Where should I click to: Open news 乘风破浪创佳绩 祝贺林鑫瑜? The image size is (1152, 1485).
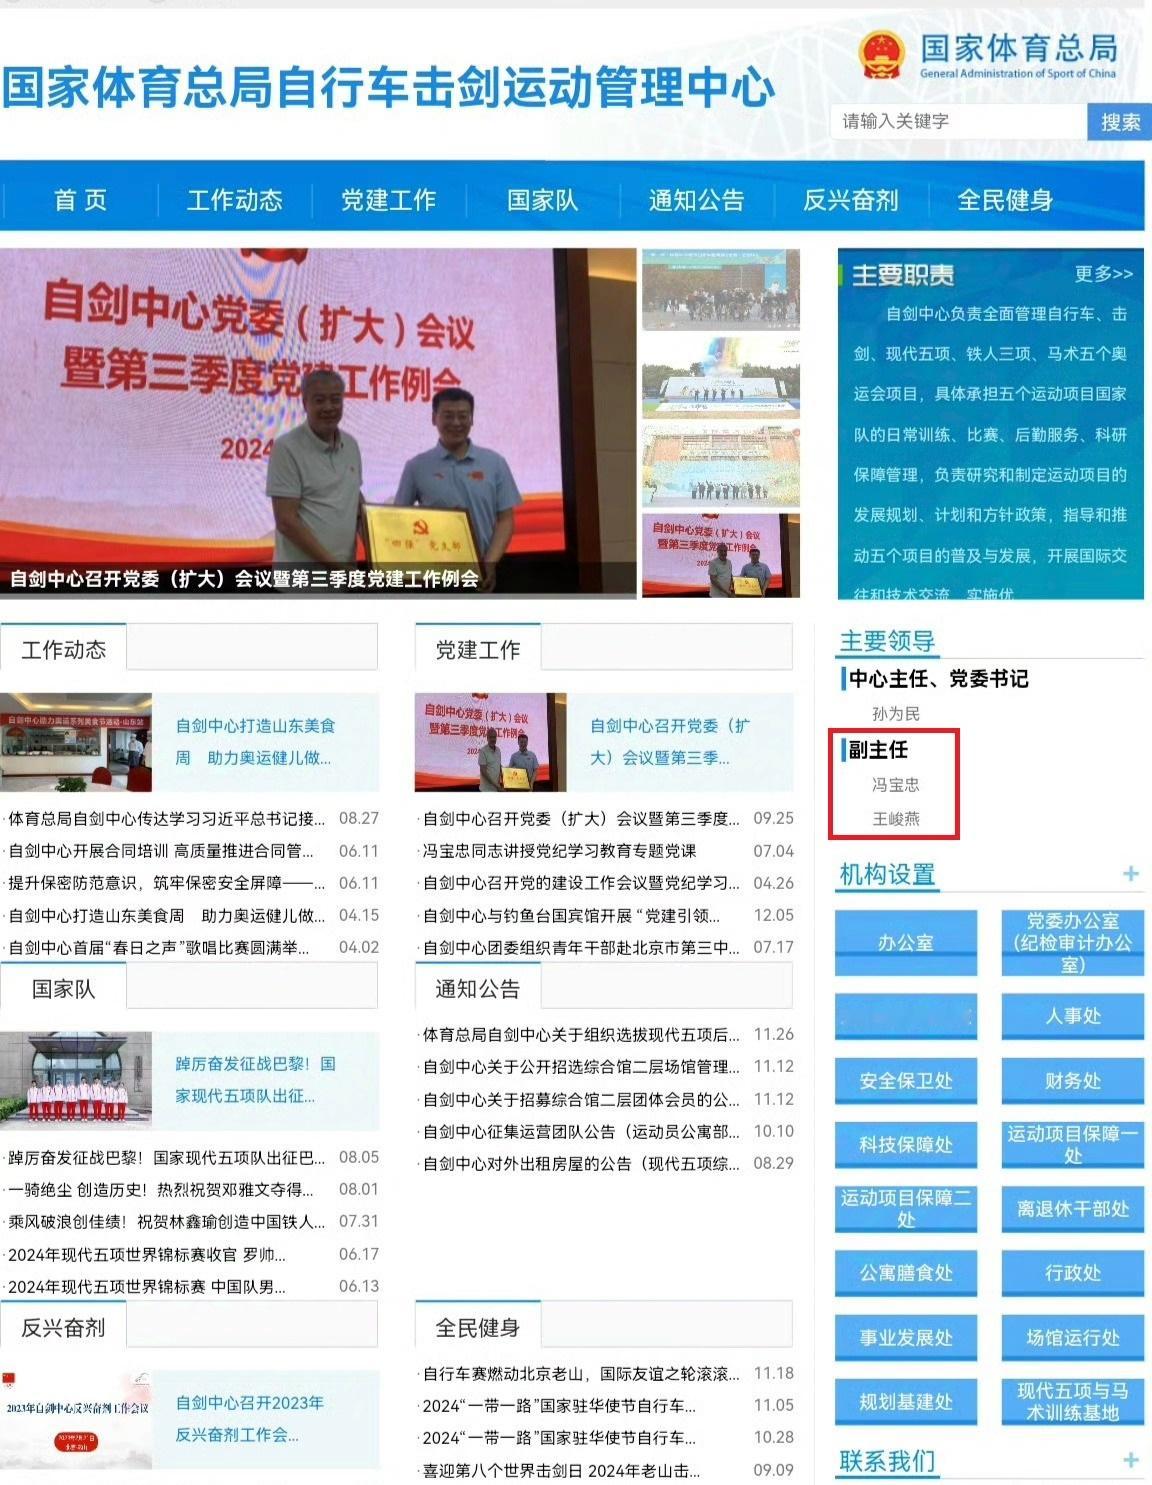click(x=167, y=1222)
